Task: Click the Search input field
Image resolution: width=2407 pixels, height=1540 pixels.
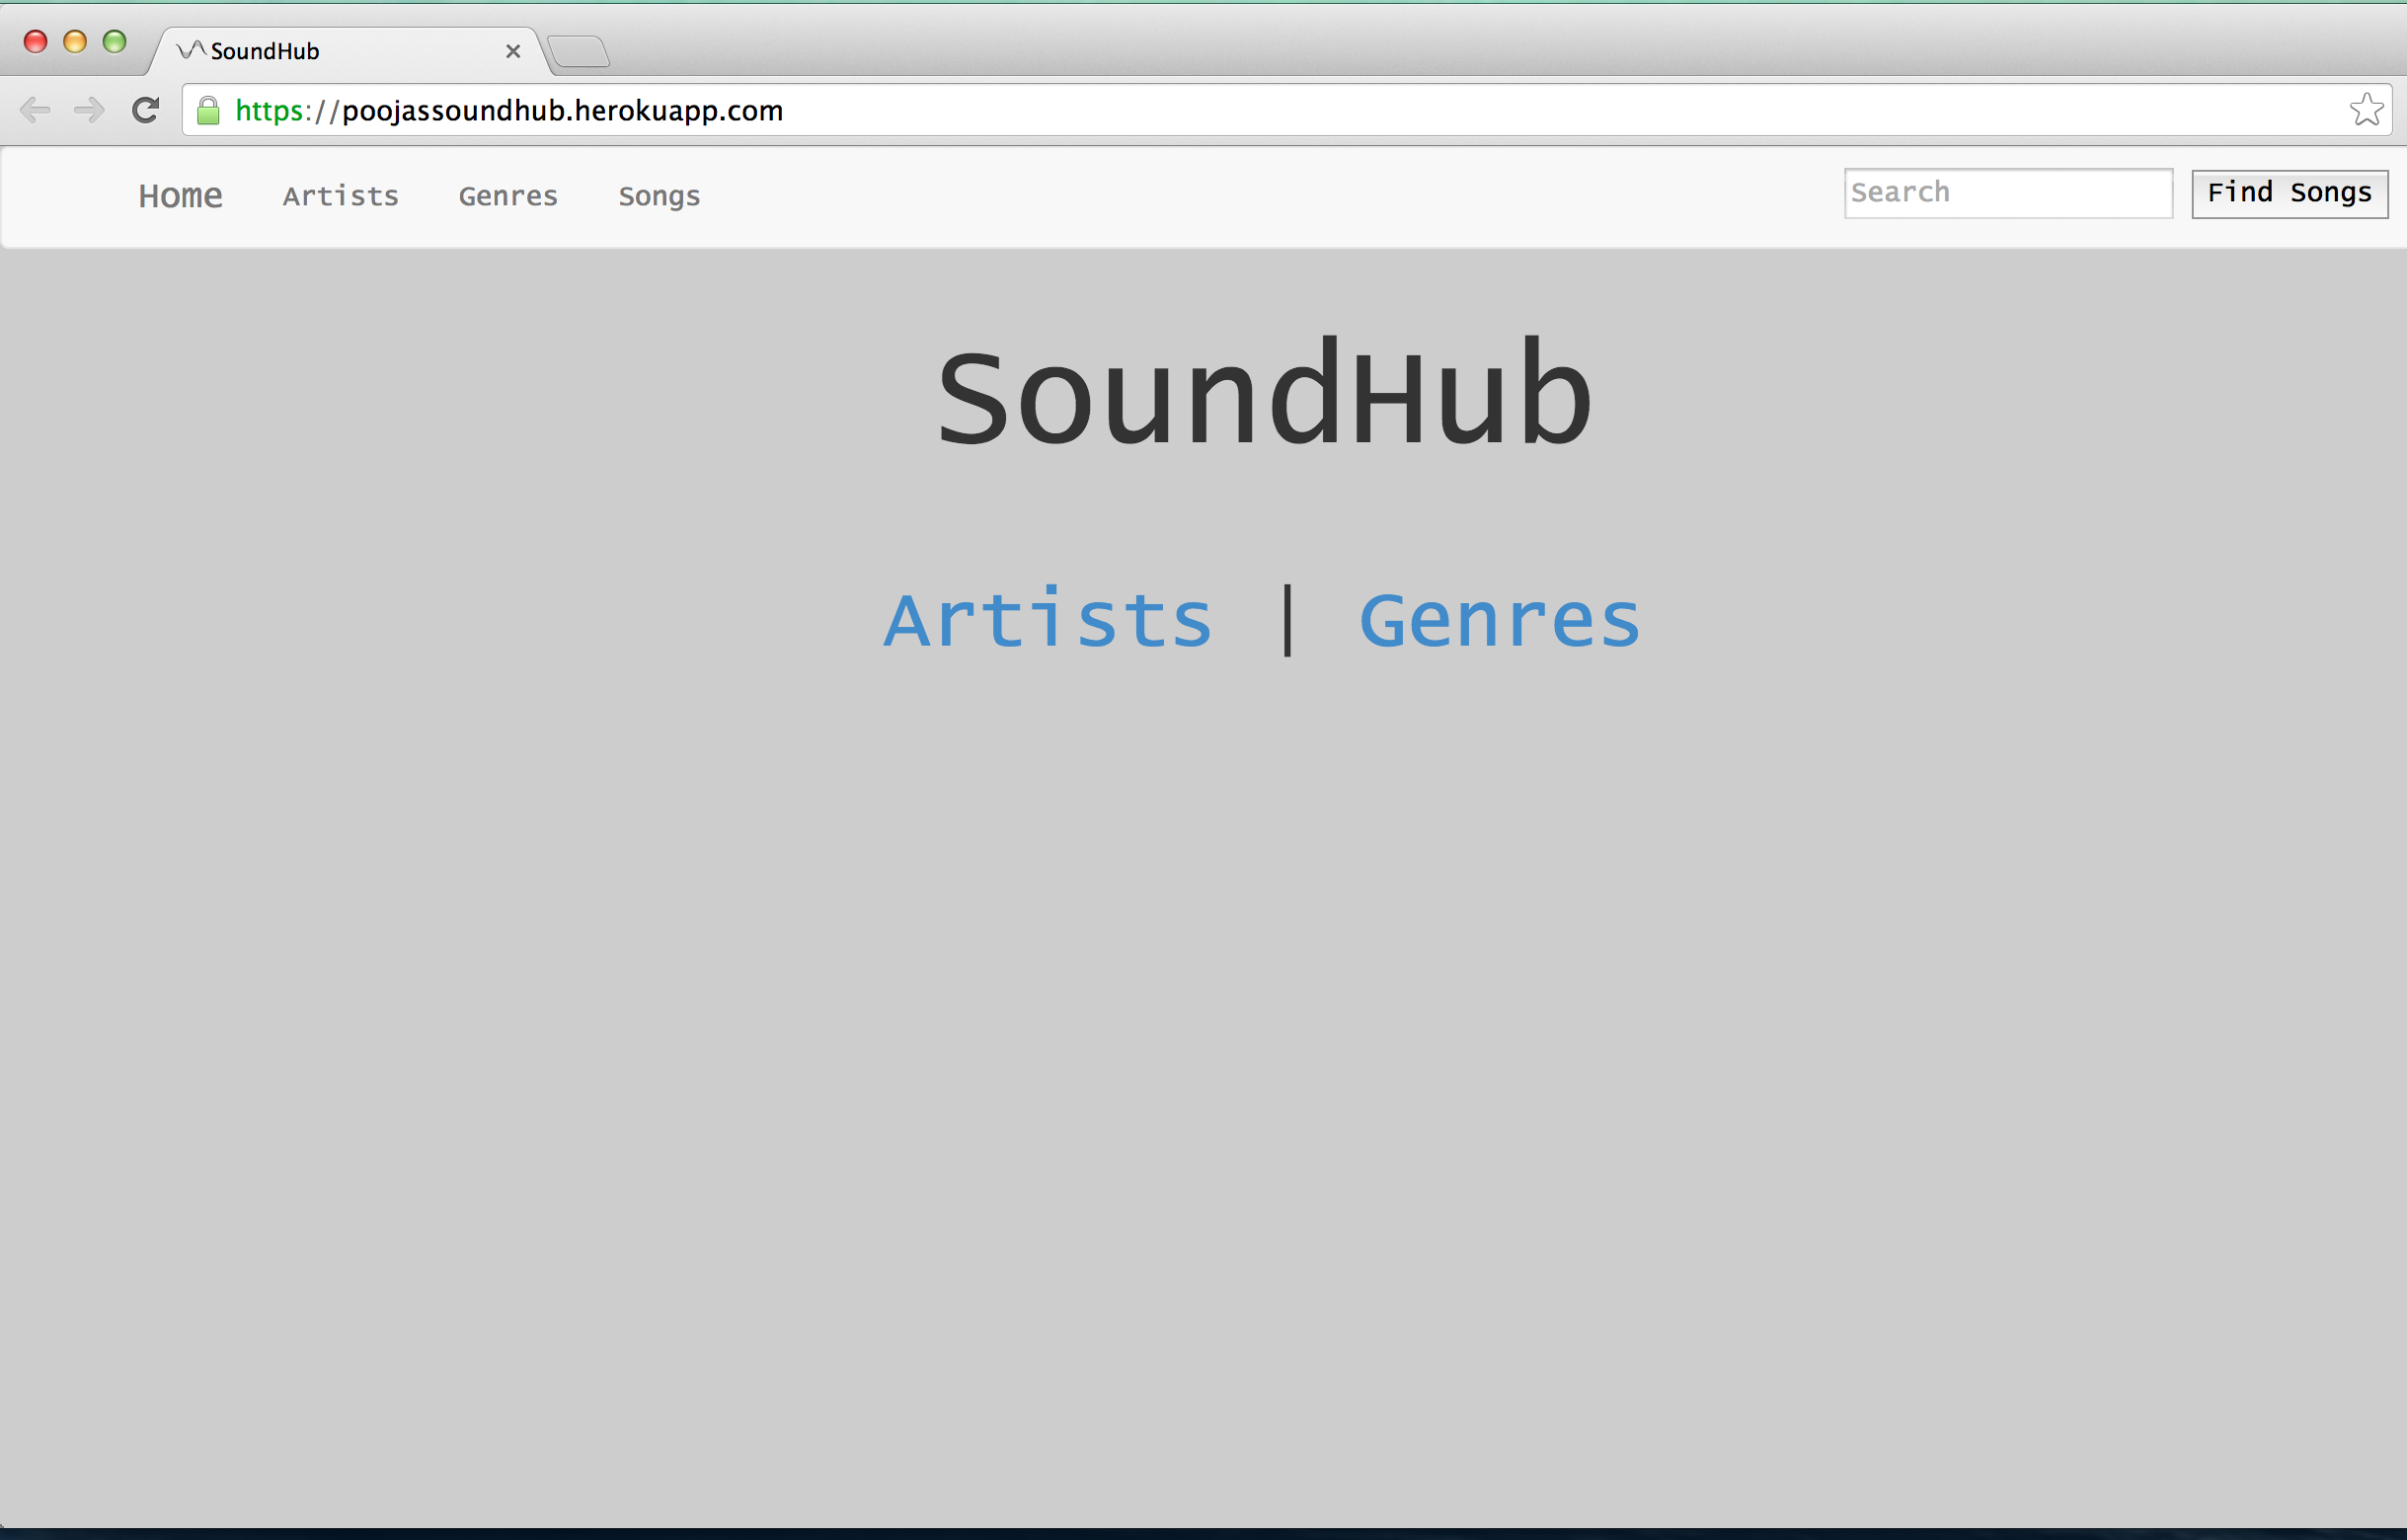Action: 2007,193
